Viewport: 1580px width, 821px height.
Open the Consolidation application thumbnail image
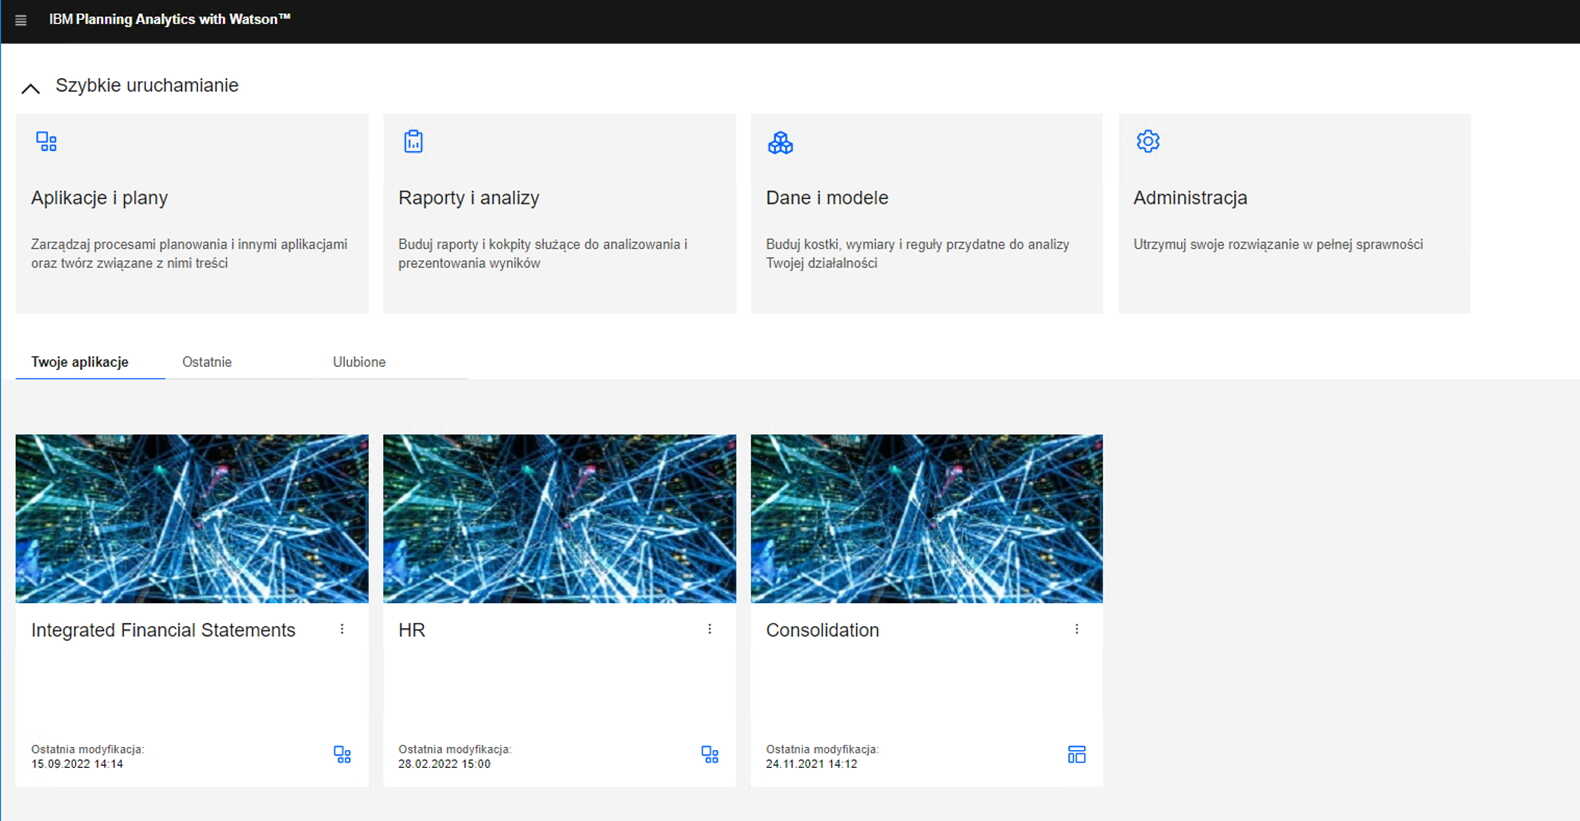(x=927, y=518)
